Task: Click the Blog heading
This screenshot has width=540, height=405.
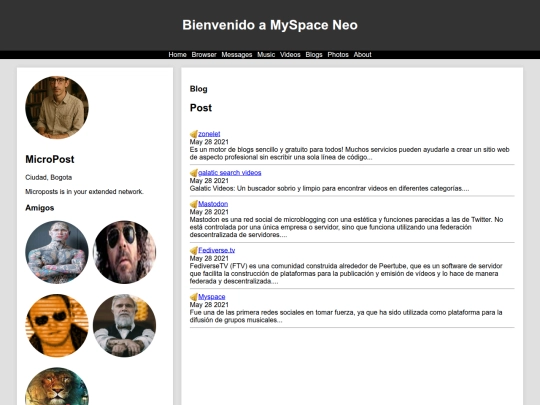Action: 198,89
